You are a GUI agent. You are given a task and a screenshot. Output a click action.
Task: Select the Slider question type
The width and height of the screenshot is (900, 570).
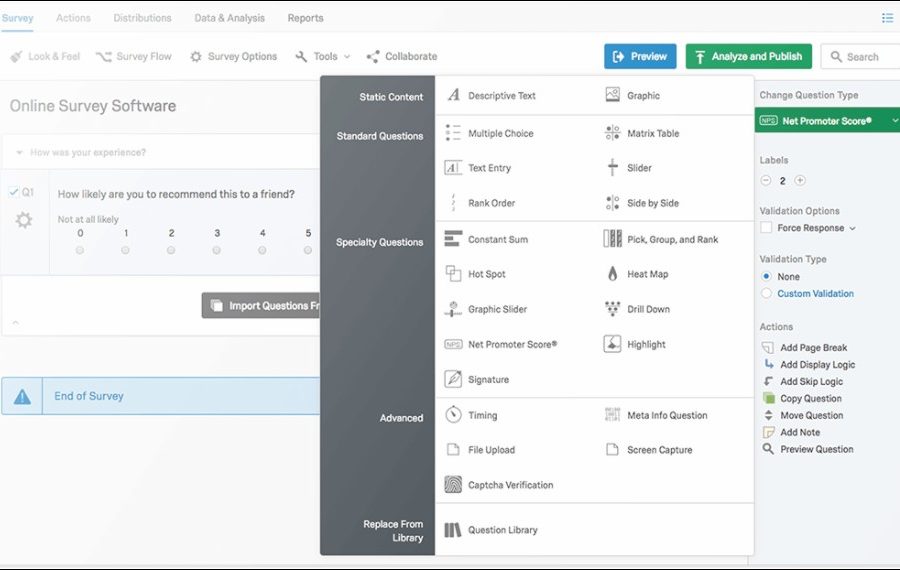pos(639,168)
